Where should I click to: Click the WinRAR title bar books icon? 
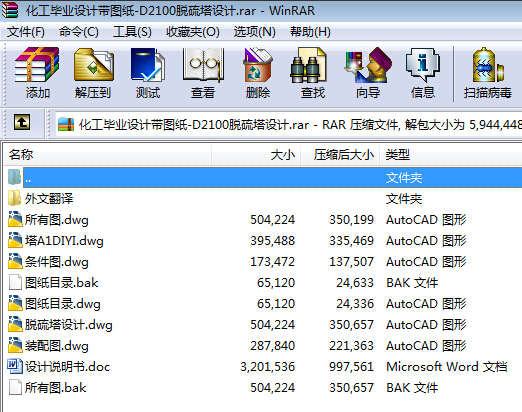tap(9, 10)
